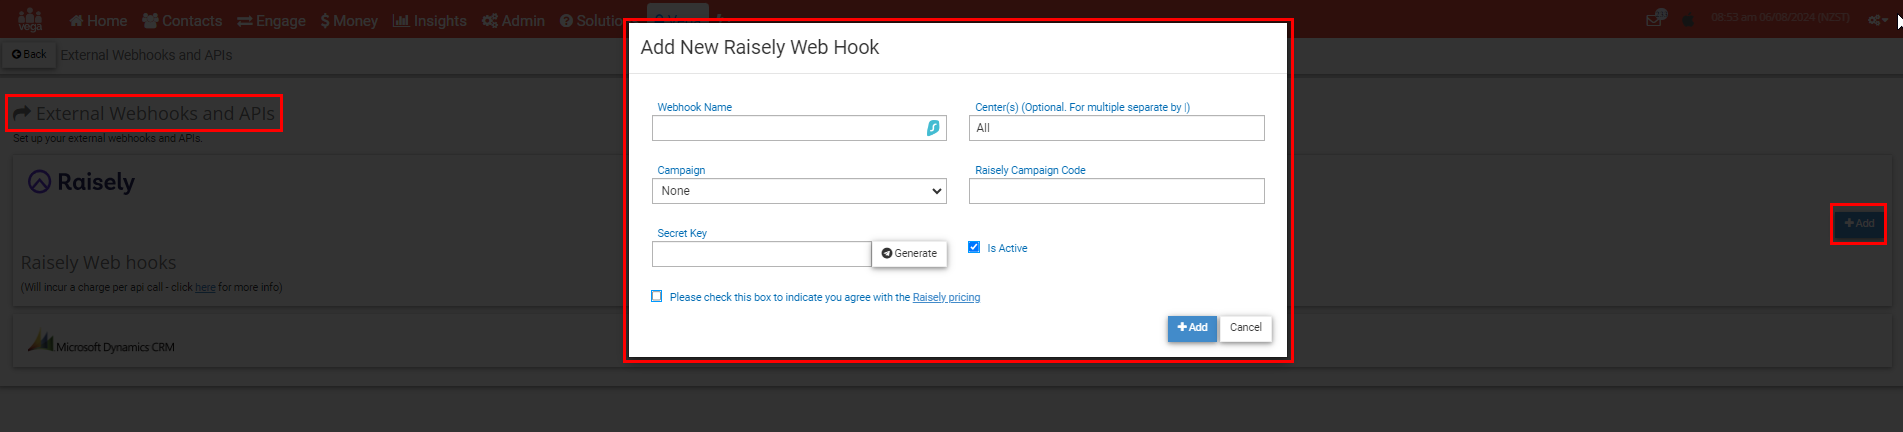This screenshot has height=432, width=1903.
Task: Check the Raisely pricing agreement checkbox
Action: (657, 296)
